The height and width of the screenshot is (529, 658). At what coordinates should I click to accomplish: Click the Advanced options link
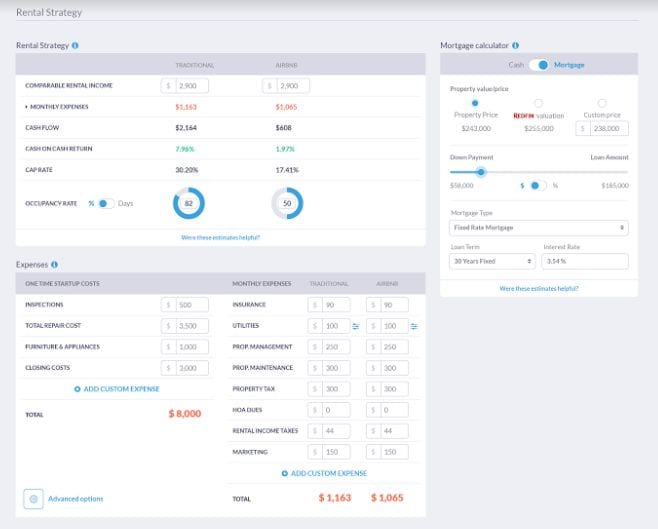click(x=76, y=498)
